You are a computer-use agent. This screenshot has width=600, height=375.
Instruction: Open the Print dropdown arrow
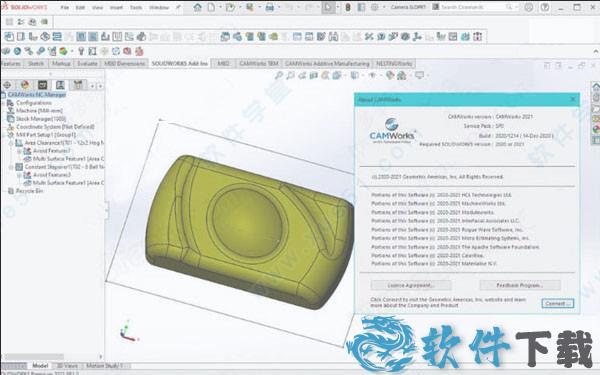click(279, 7)
